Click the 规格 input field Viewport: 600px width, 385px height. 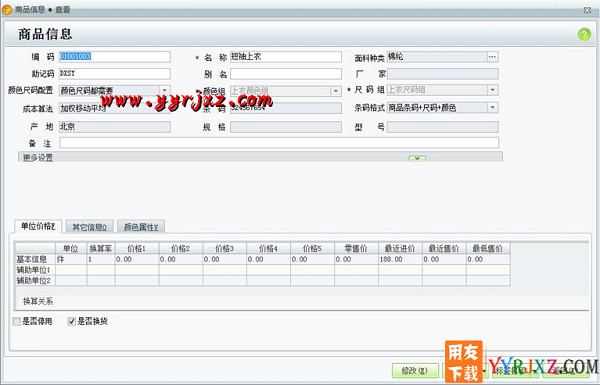[286, 127]
